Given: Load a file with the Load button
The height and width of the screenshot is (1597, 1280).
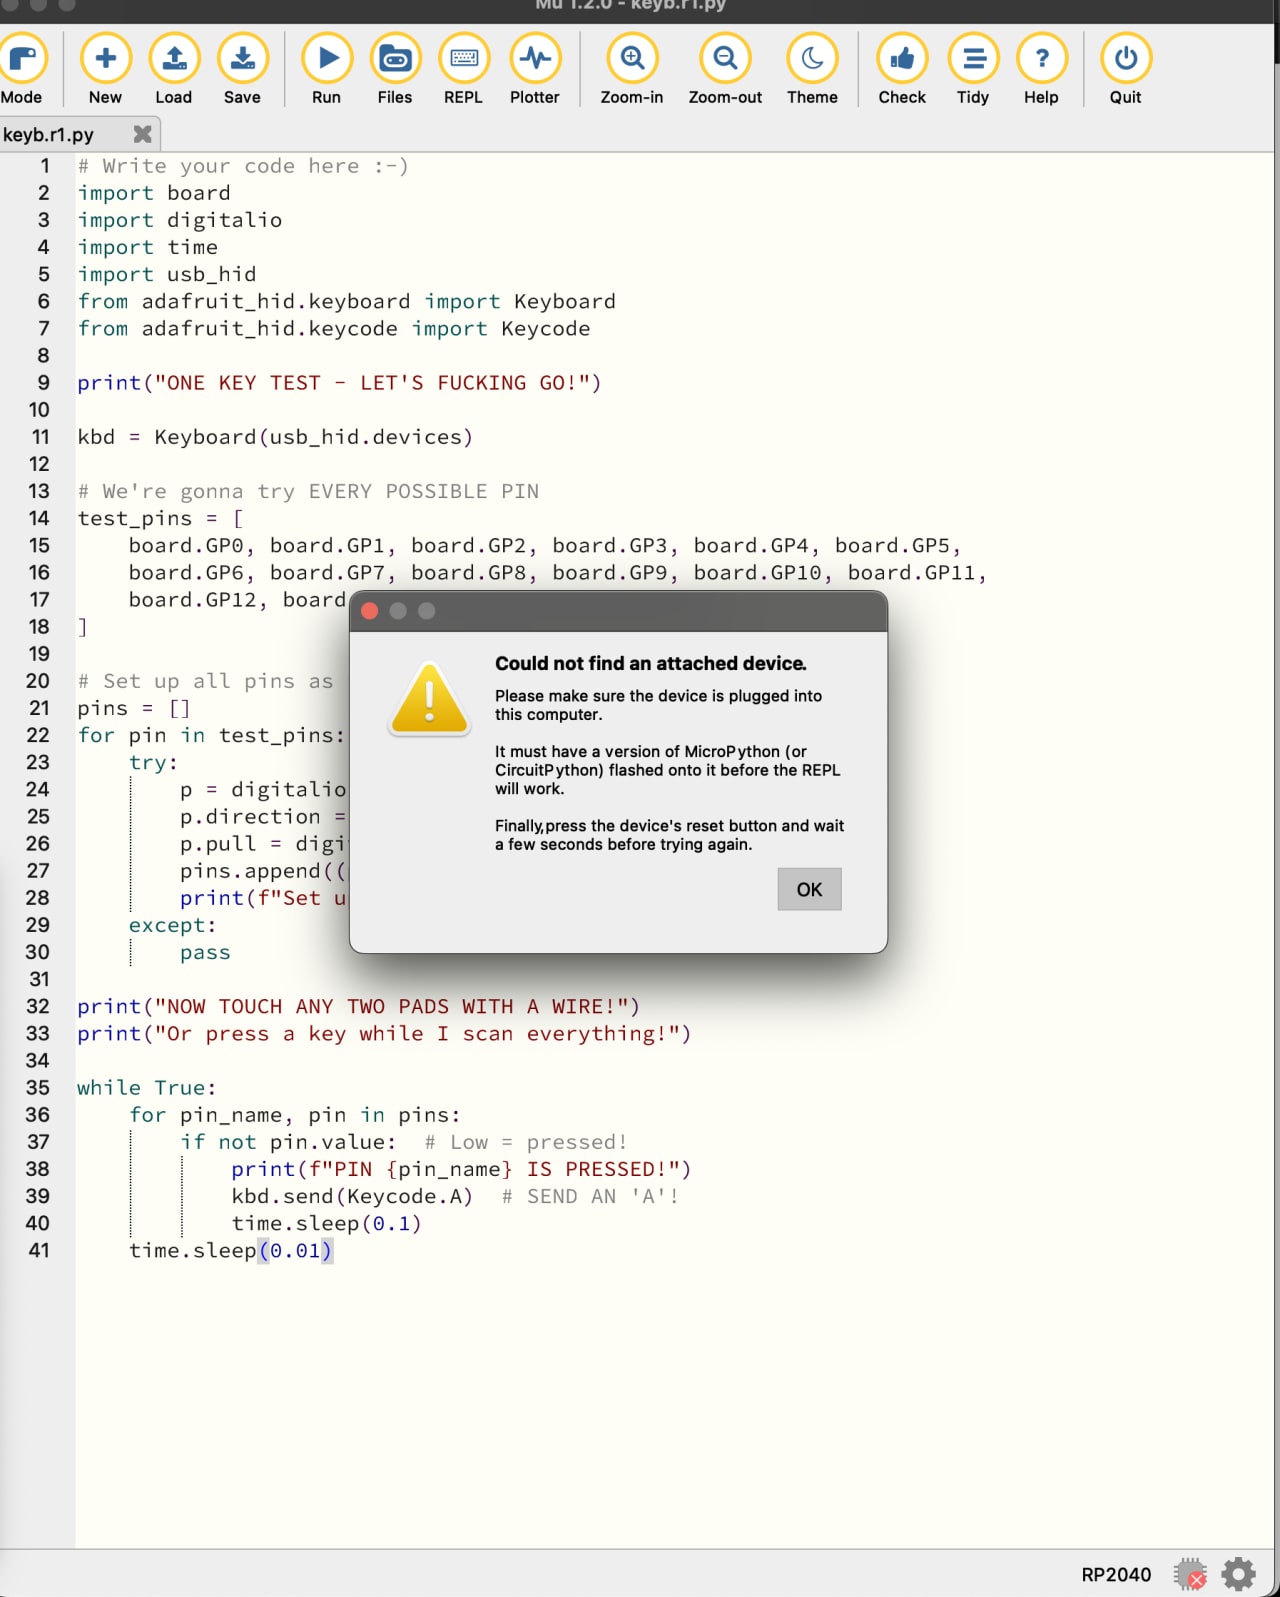Looking at the screenshot, I should click(174, 69).
